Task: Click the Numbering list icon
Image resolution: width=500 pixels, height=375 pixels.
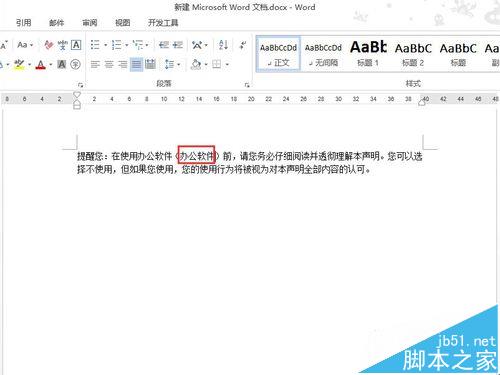Action: 116,45
